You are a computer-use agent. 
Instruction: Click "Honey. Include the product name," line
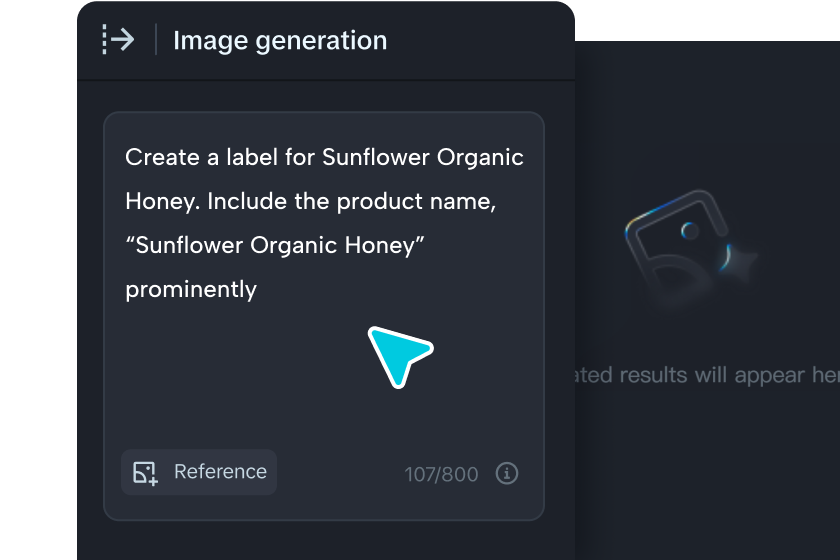coord(311,201)
